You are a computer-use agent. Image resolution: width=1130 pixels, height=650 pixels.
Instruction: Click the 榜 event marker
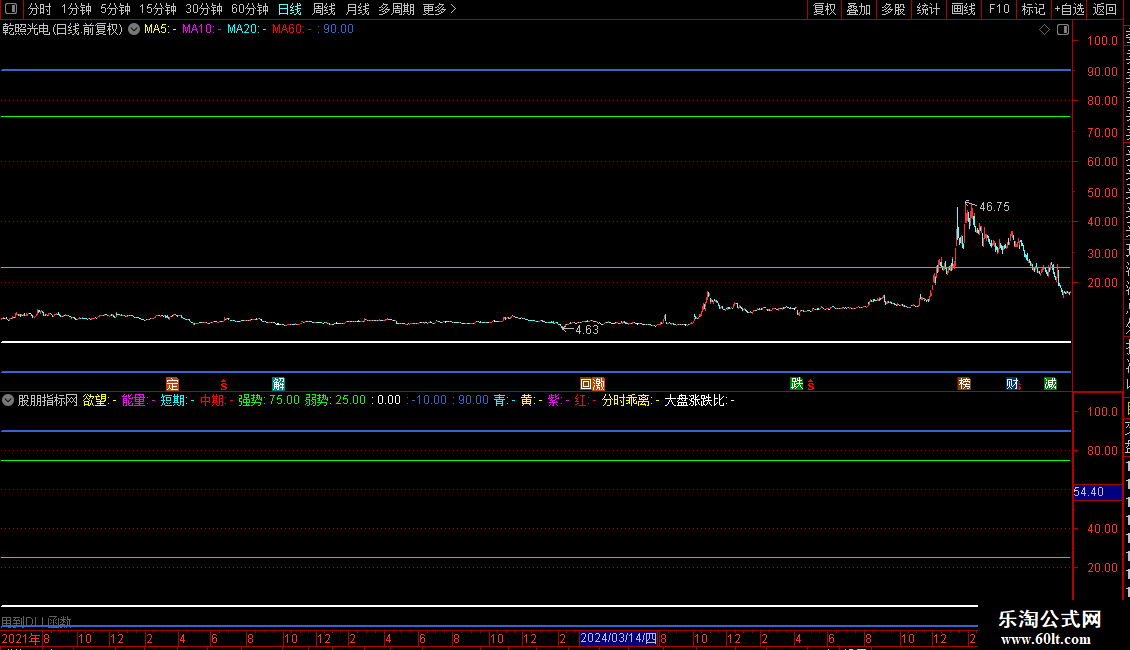coord(964,384)
